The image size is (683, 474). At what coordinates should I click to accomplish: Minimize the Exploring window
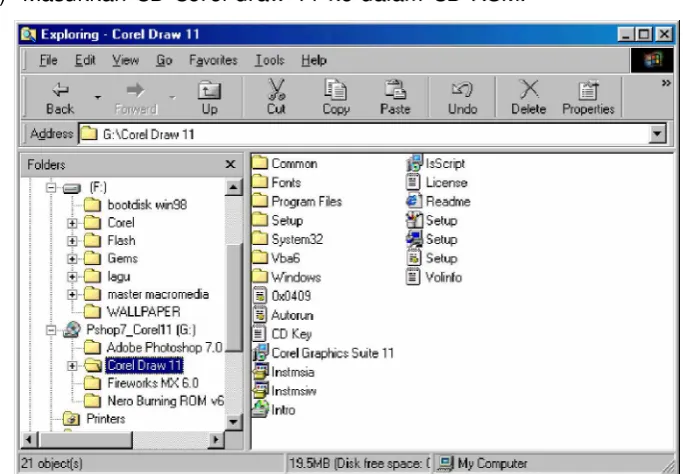[x=626, y=34]
